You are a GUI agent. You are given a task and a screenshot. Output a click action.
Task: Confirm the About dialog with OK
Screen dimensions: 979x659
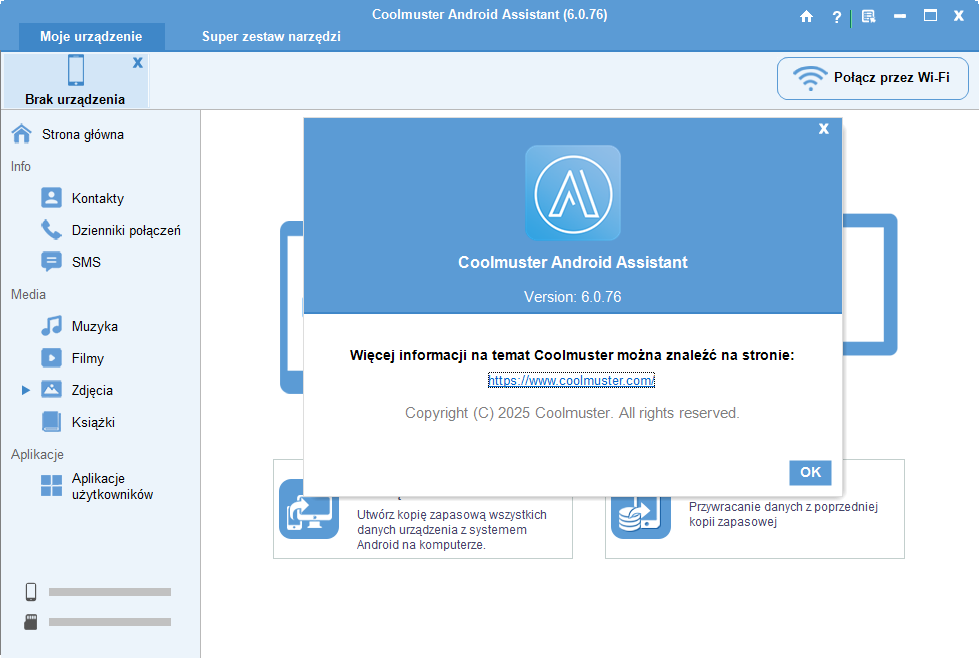810,472
